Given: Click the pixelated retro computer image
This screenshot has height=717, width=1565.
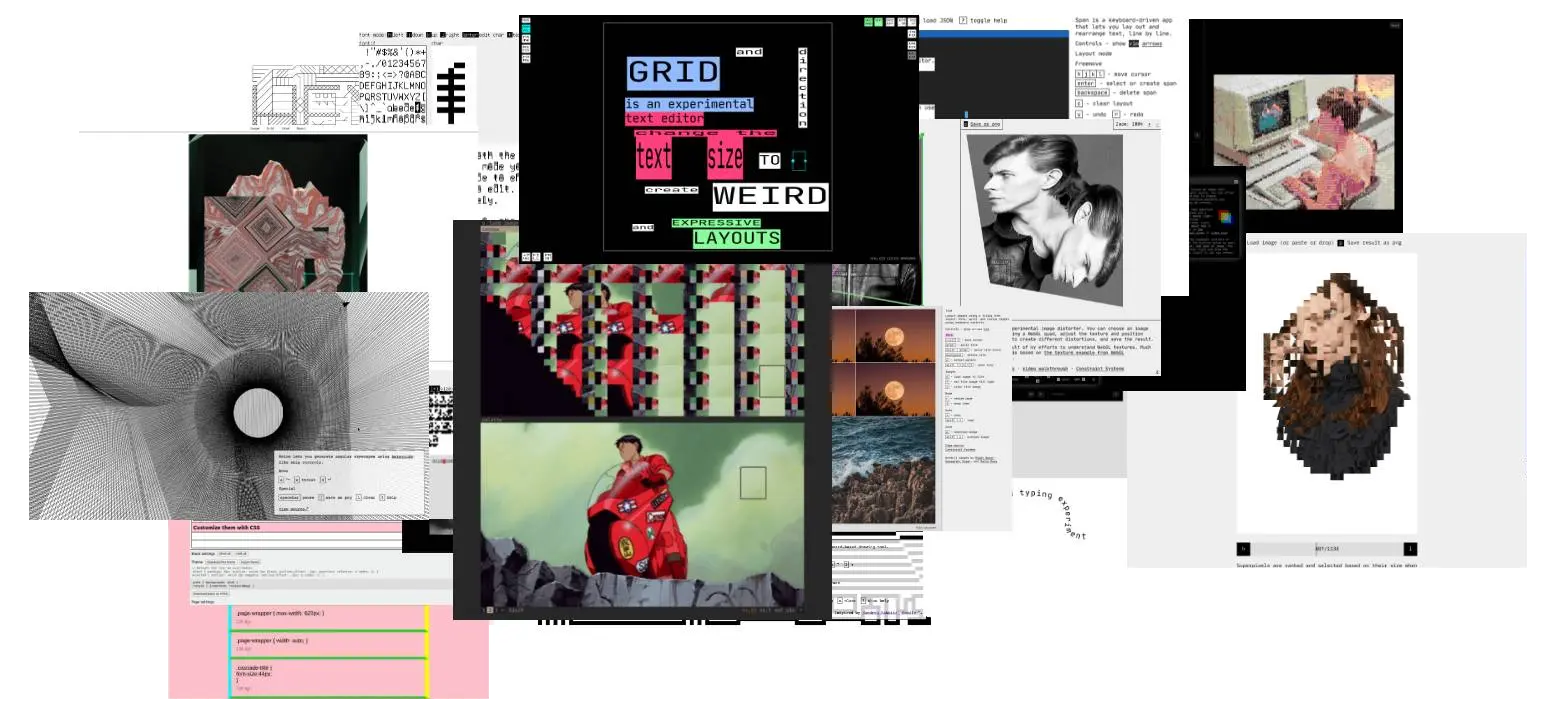Looking at the screenshot, I should point(1303,142).
